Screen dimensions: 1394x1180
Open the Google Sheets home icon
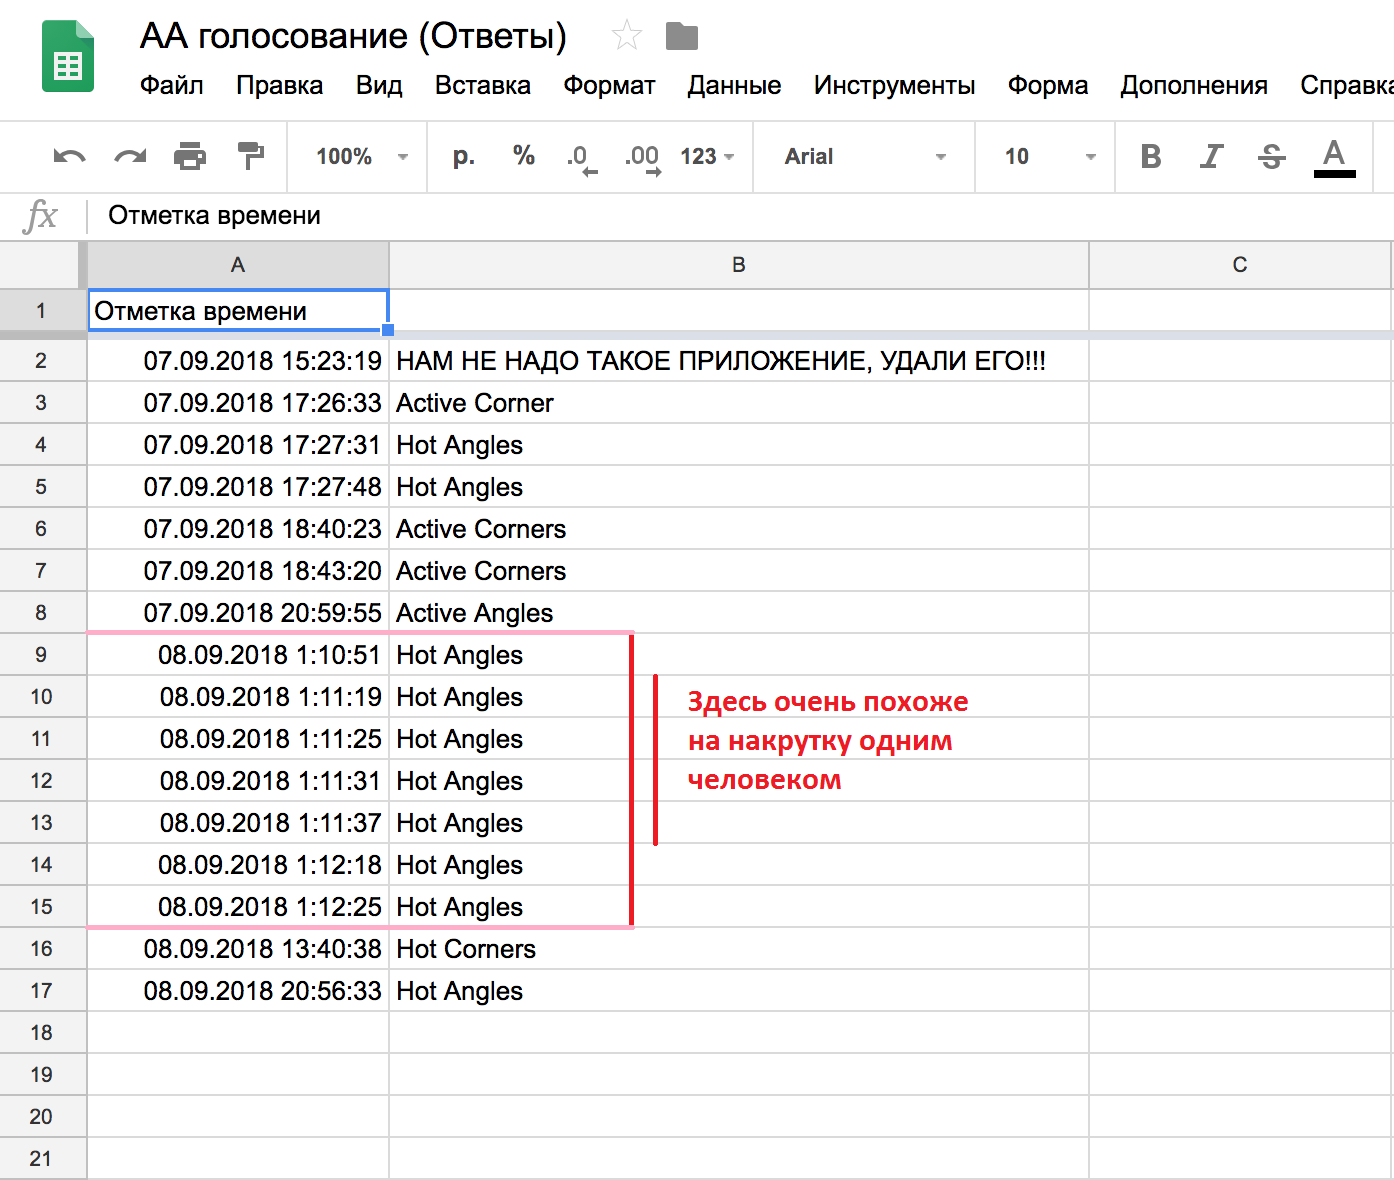tap(68, 57)
